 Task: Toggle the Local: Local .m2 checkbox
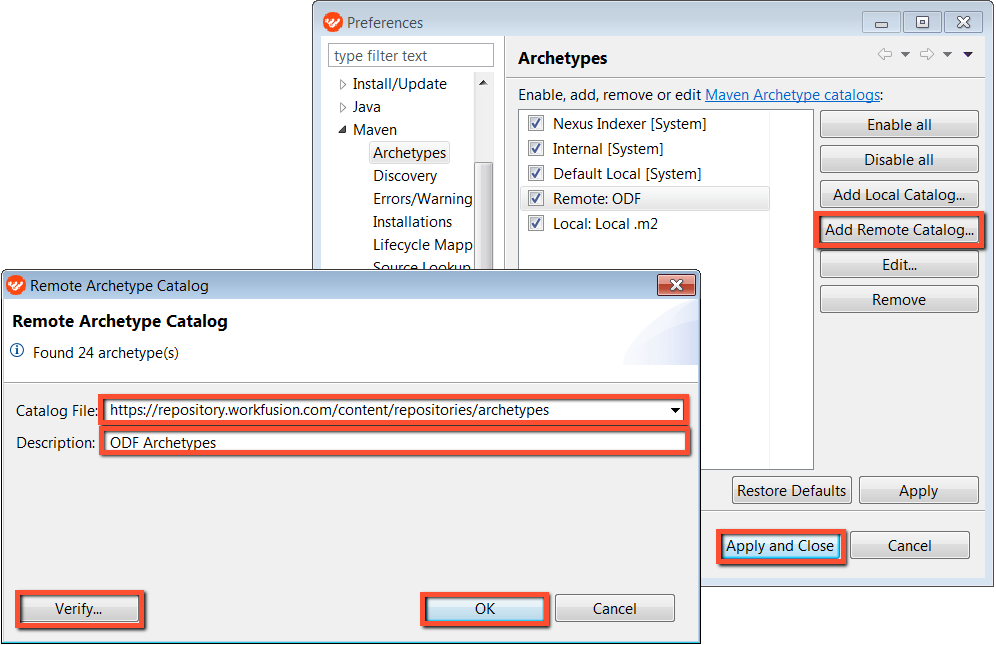pos(536,224)
